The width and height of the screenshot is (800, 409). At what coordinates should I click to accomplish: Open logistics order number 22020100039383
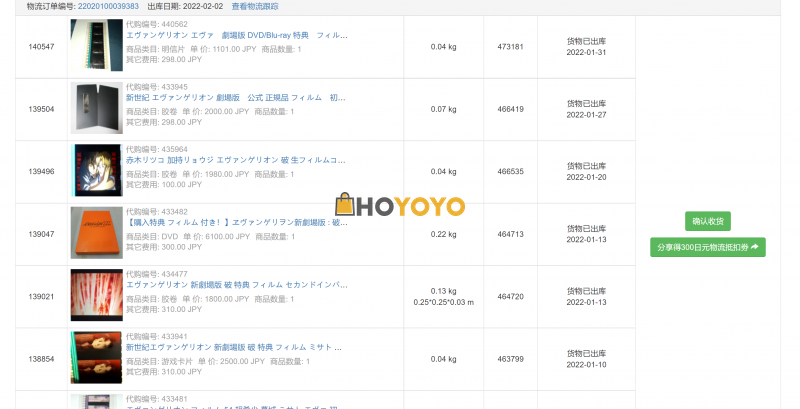coord(108,6)
